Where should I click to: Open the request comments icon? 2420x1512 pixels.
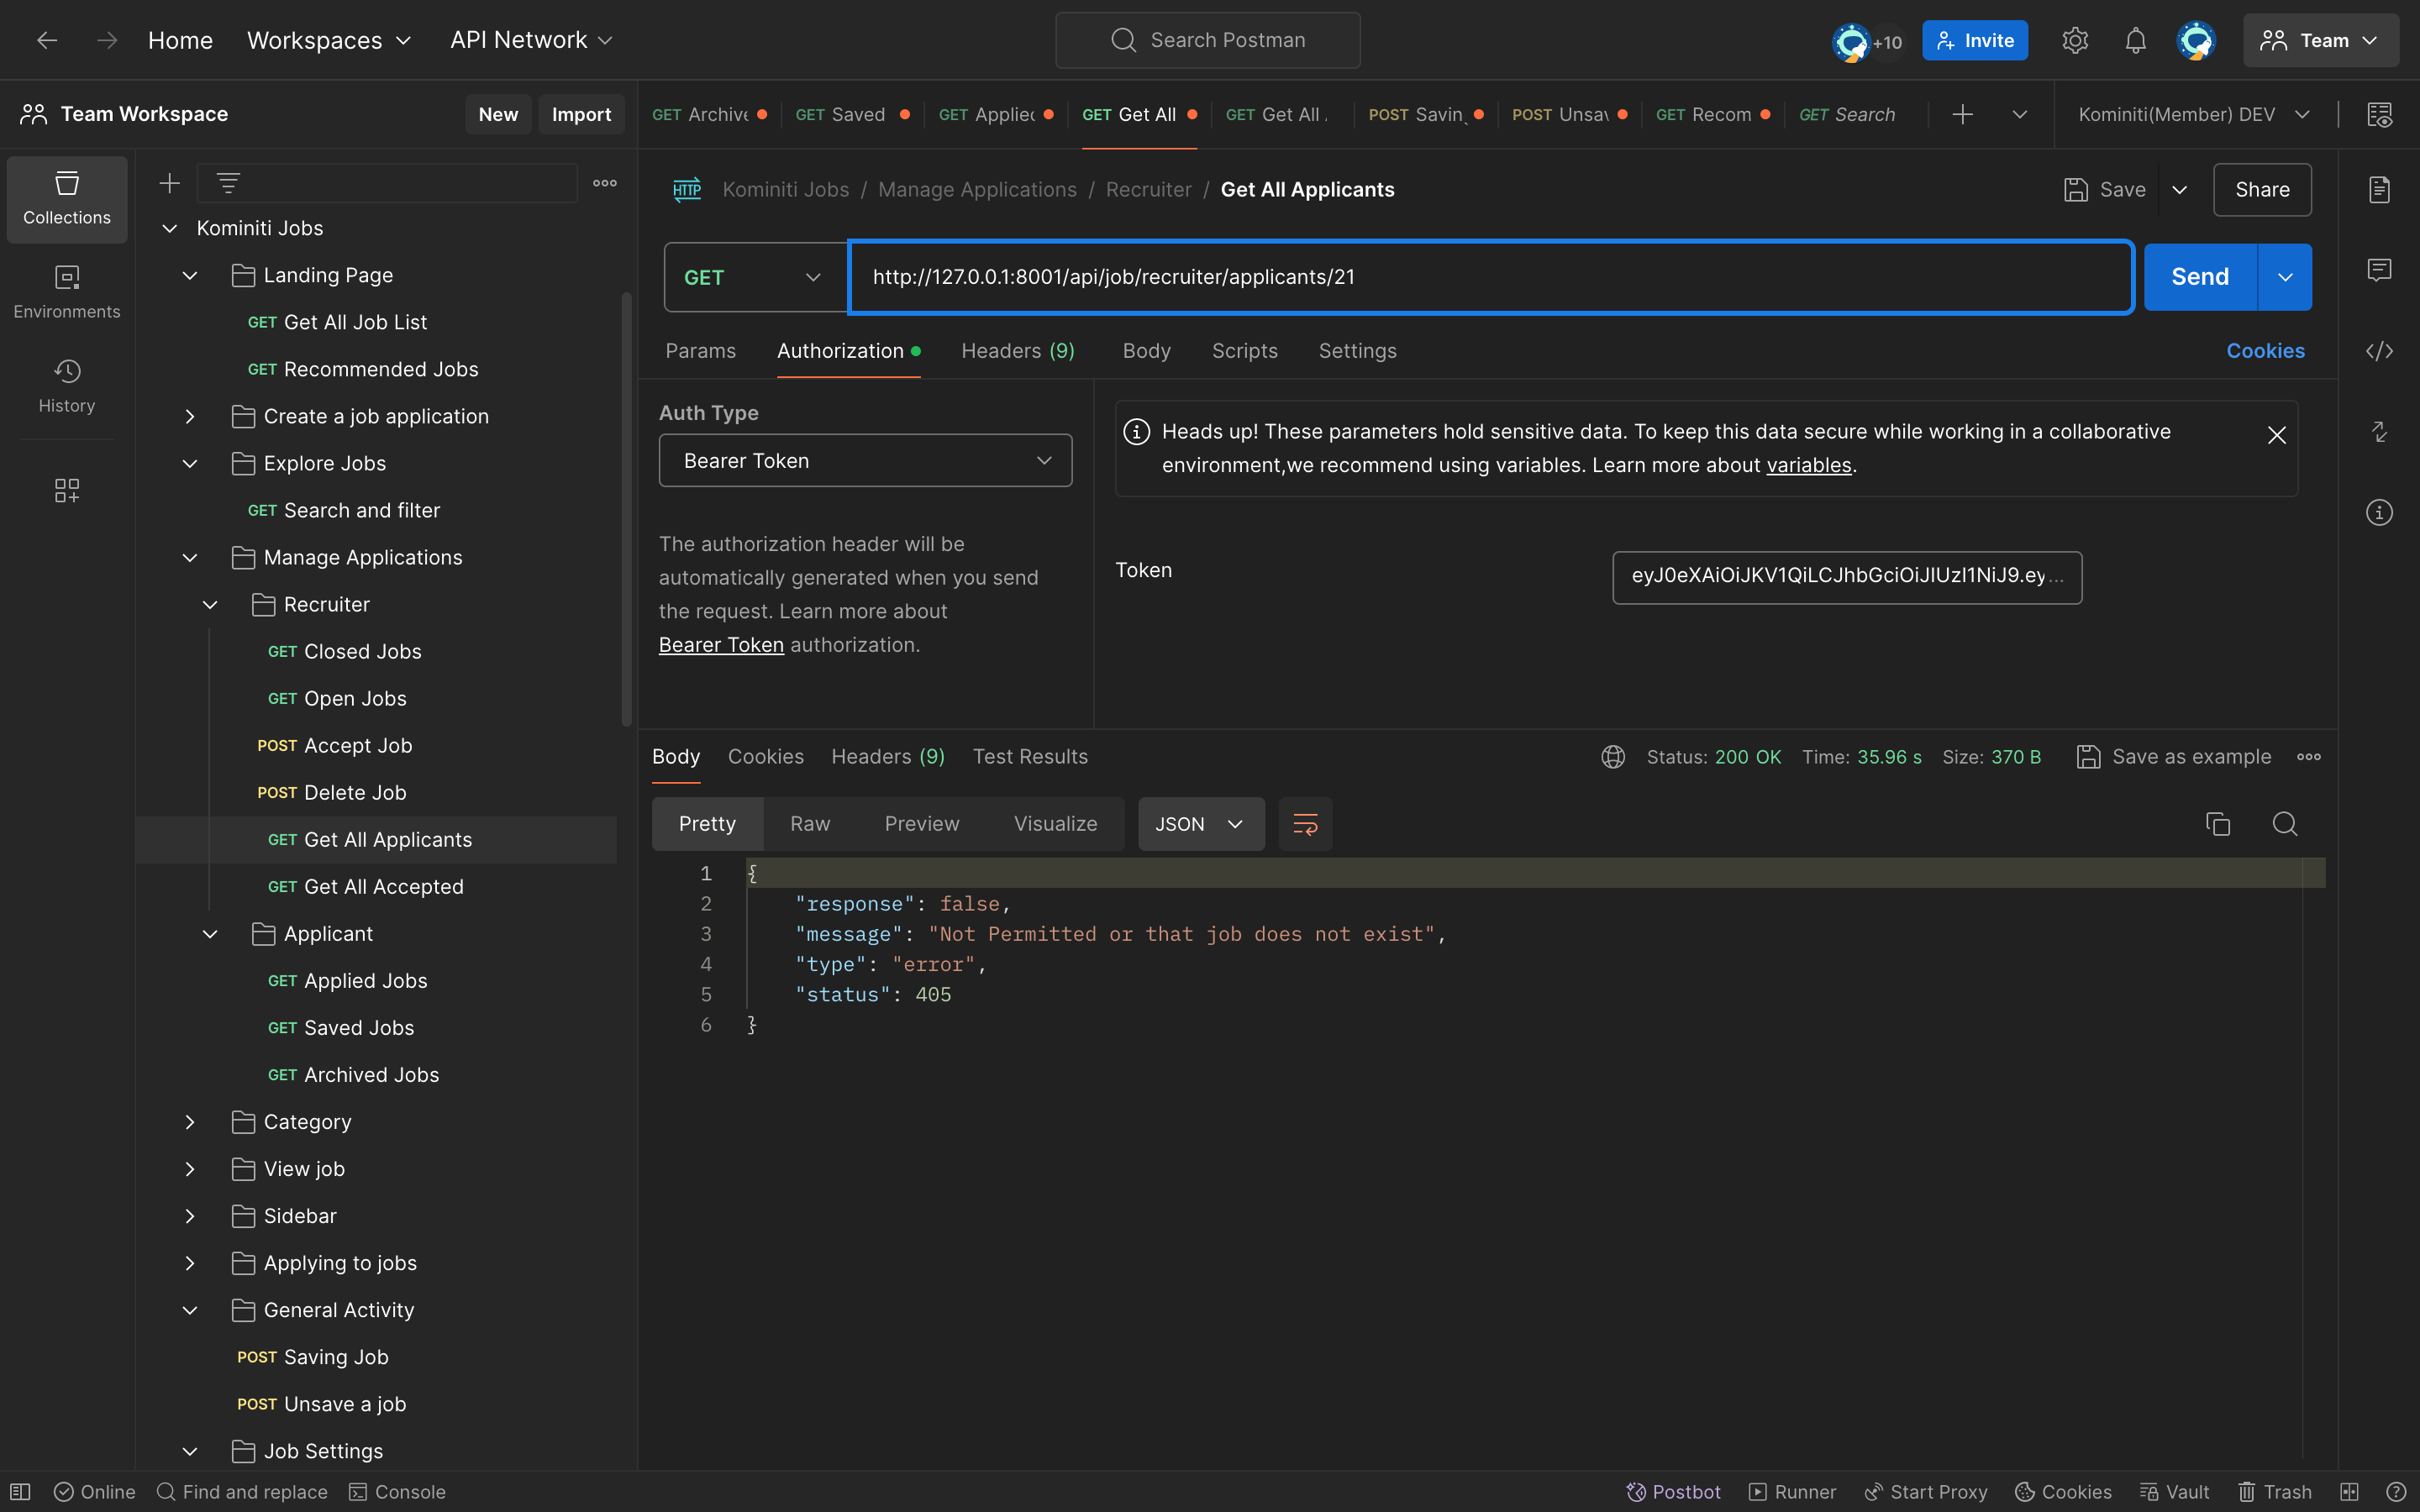(2379, 270)
